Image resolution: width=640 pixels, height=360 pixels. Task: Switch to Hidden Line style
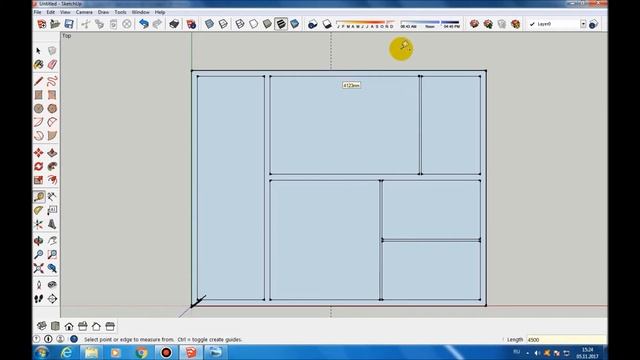click(x=253, y=24)
